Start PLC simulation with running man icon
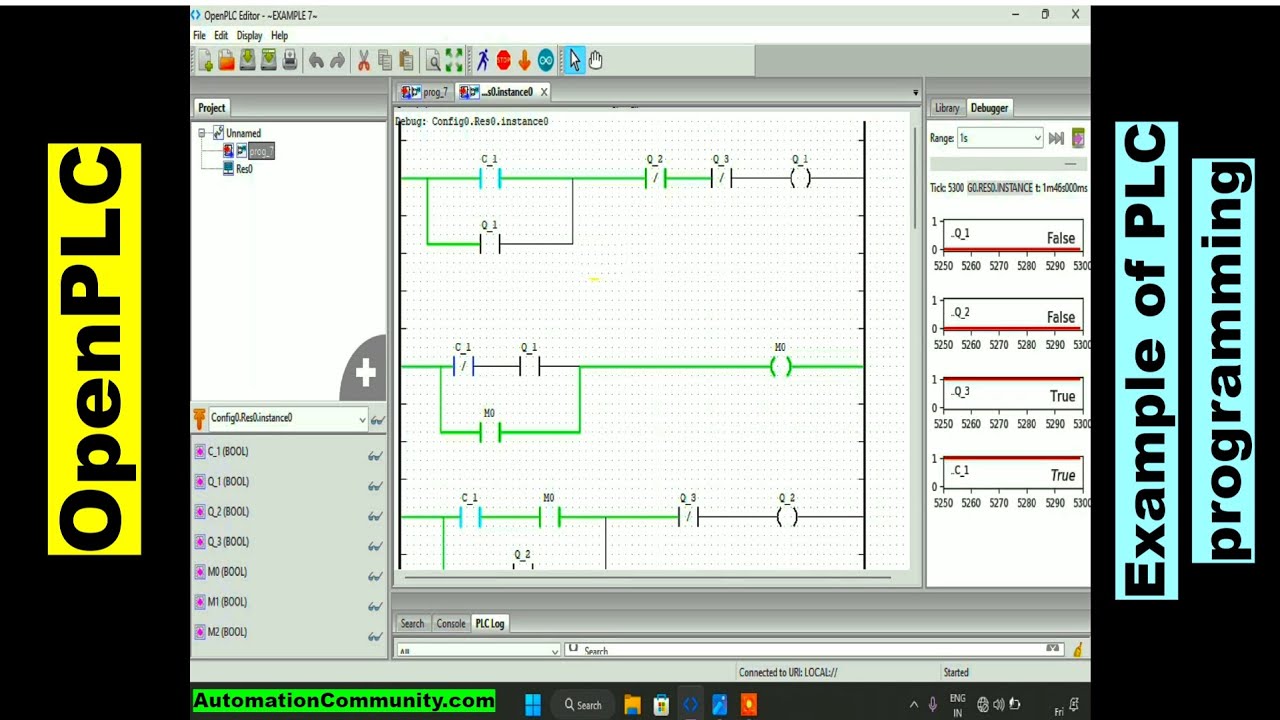This screenshot has width=1280, height=720. pos(483,61)
